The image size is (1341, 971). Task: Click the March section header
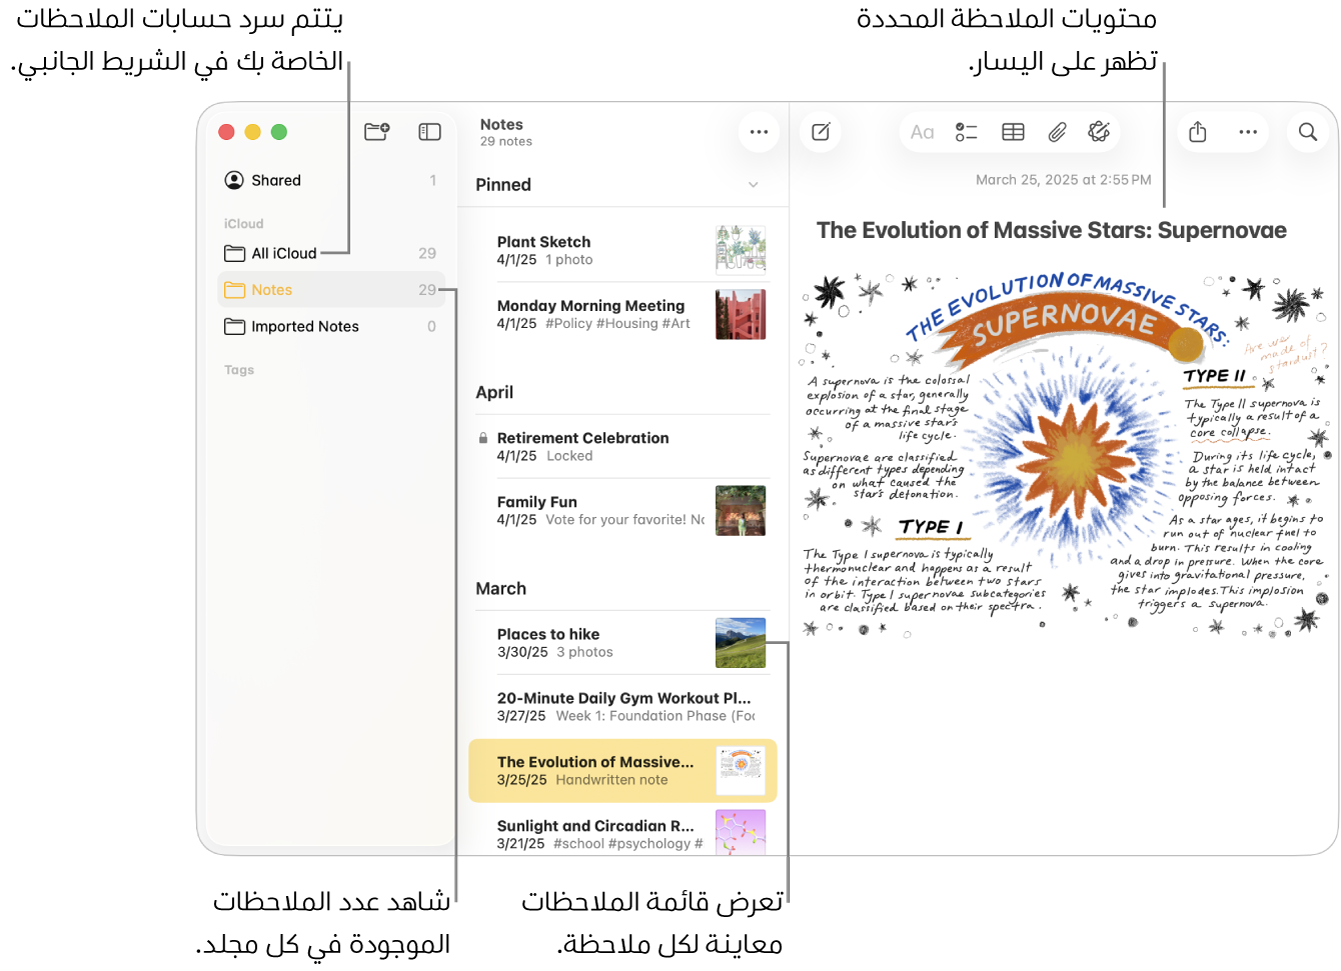click(x=501, y=589)
